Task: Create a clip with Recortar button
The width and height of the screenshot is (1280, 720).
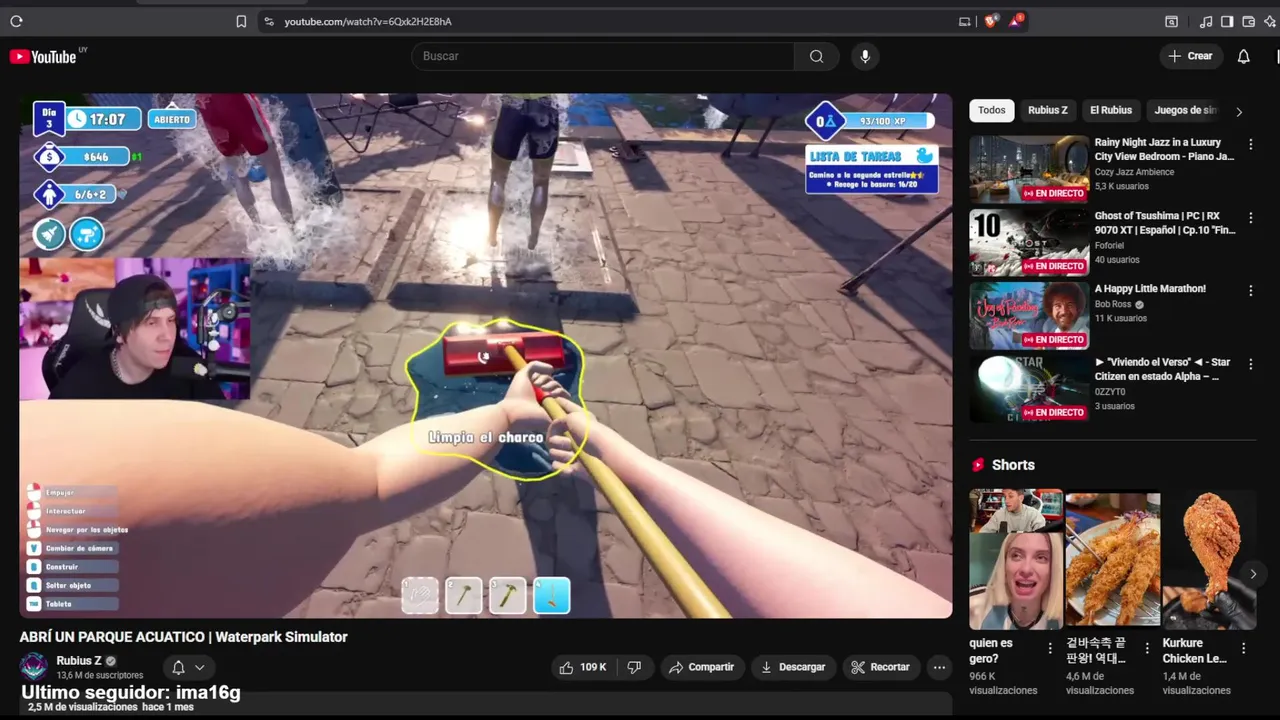Action: [x=880, y=667]
